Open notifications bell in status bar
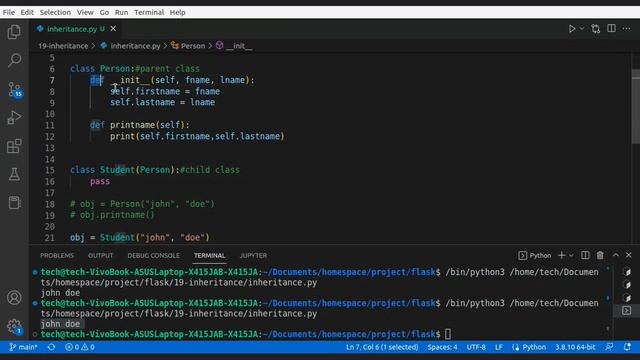 coord(627,347)
